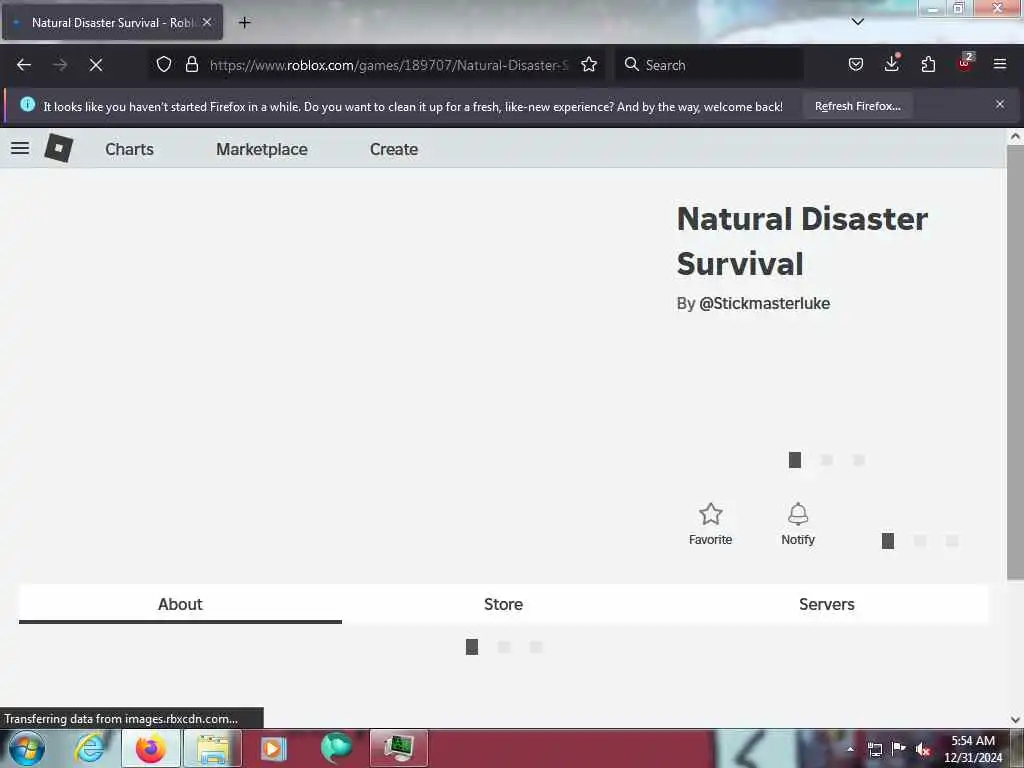
Task: Open the tracking protection shield icon
Action: [164, 64]
